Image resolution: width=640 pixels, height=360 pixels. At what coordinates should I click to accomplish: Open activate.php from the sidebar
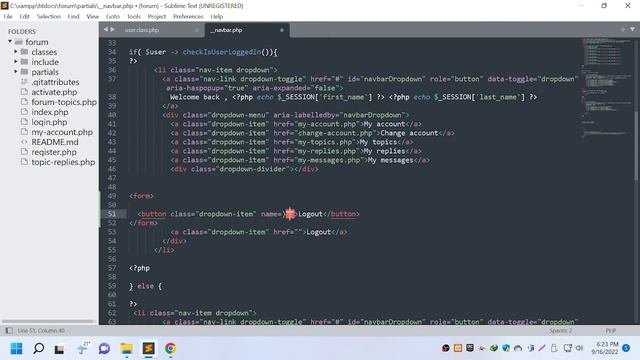coord(54,92)
